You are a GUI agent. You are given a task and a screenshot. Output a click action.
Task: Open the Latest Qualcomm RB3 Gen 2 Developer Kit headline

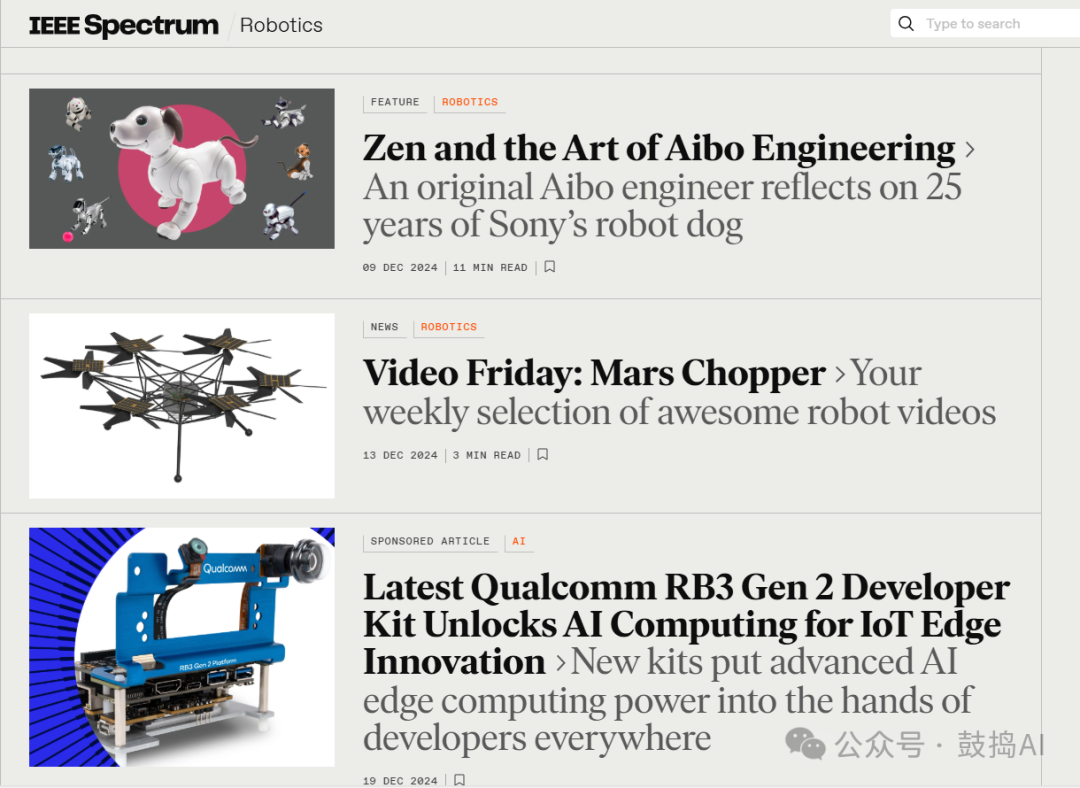[x=686, y=625]
